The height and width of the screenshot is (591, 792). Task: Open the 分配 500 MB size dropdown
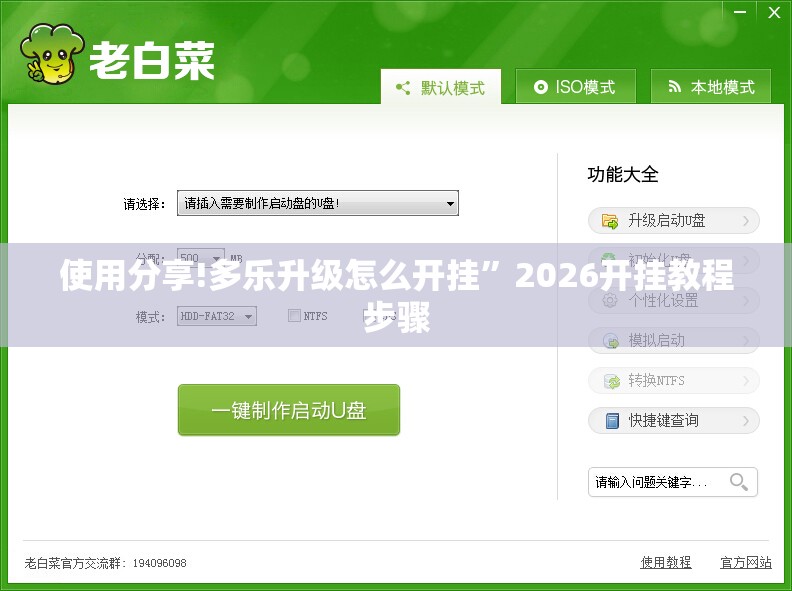point(201,257)
